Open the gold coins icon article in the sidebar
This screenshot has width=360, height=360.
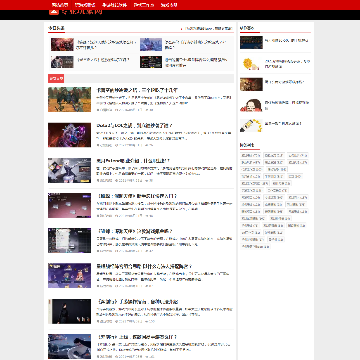click(251, 64)
